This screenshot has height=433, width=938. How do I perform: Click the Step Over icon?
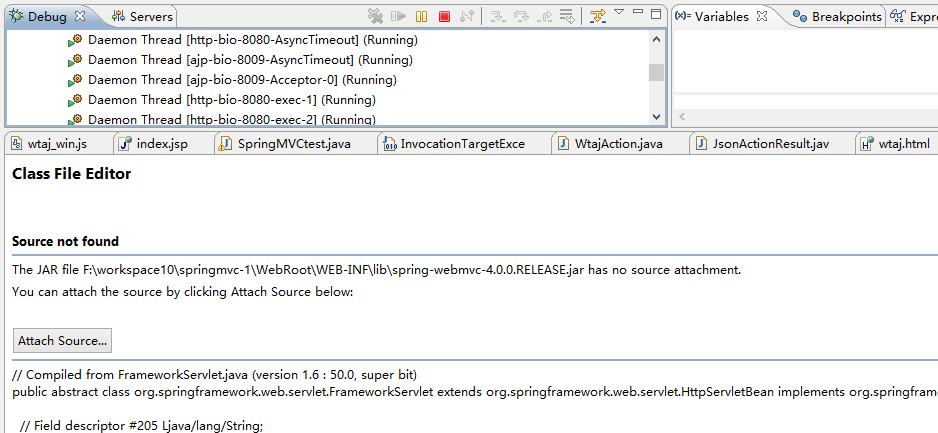coord(521,16)
